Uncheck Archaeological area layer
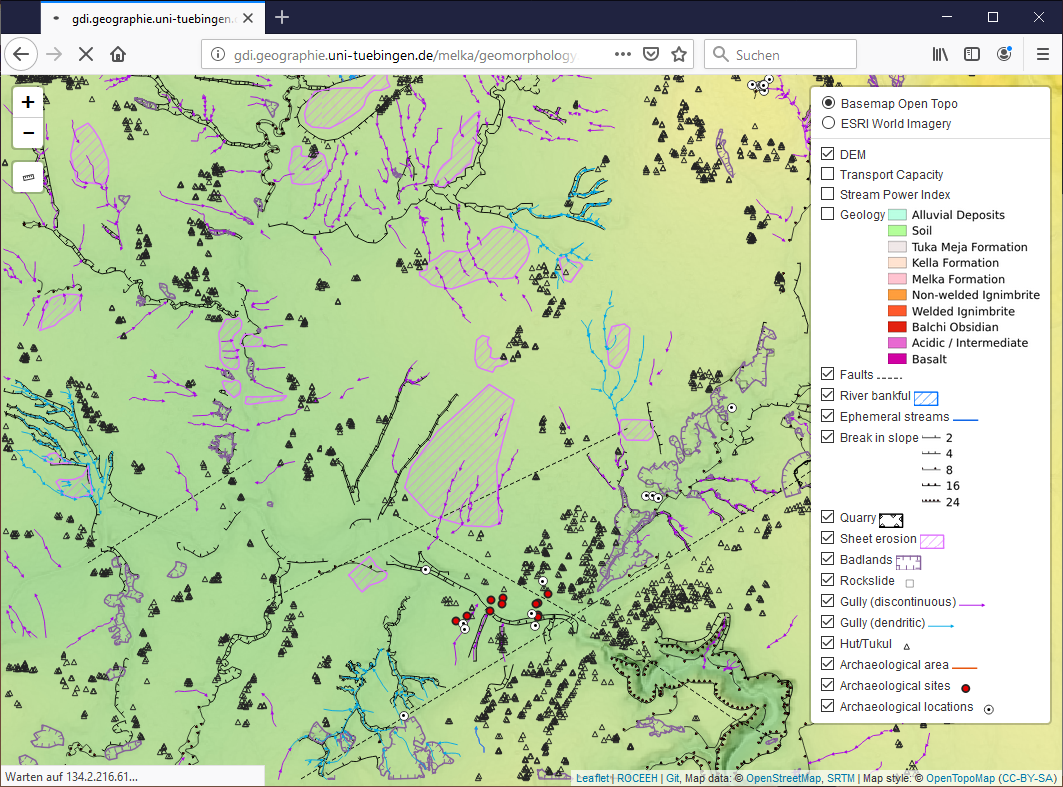This screenshot has height=787, width=1063. click(x=827, y=664)
